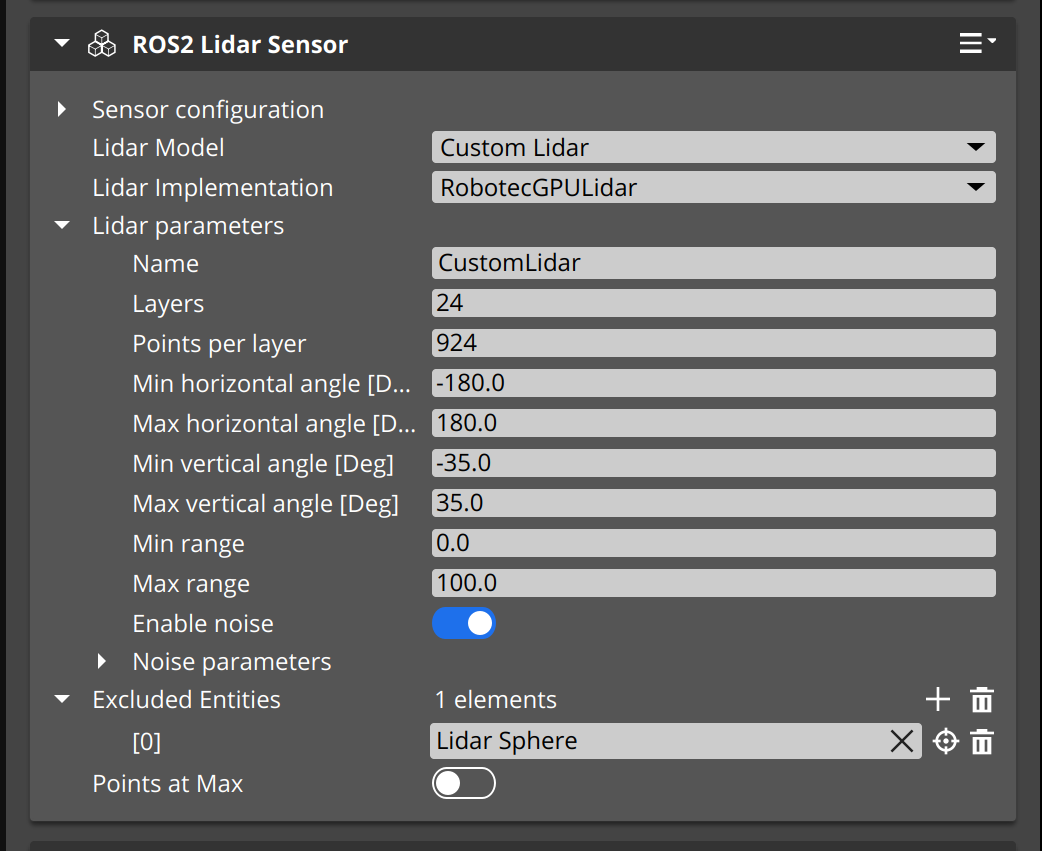Click the [0] index label
The image size is (1042, 851).
pyautogui.click(x=146, y=741)
